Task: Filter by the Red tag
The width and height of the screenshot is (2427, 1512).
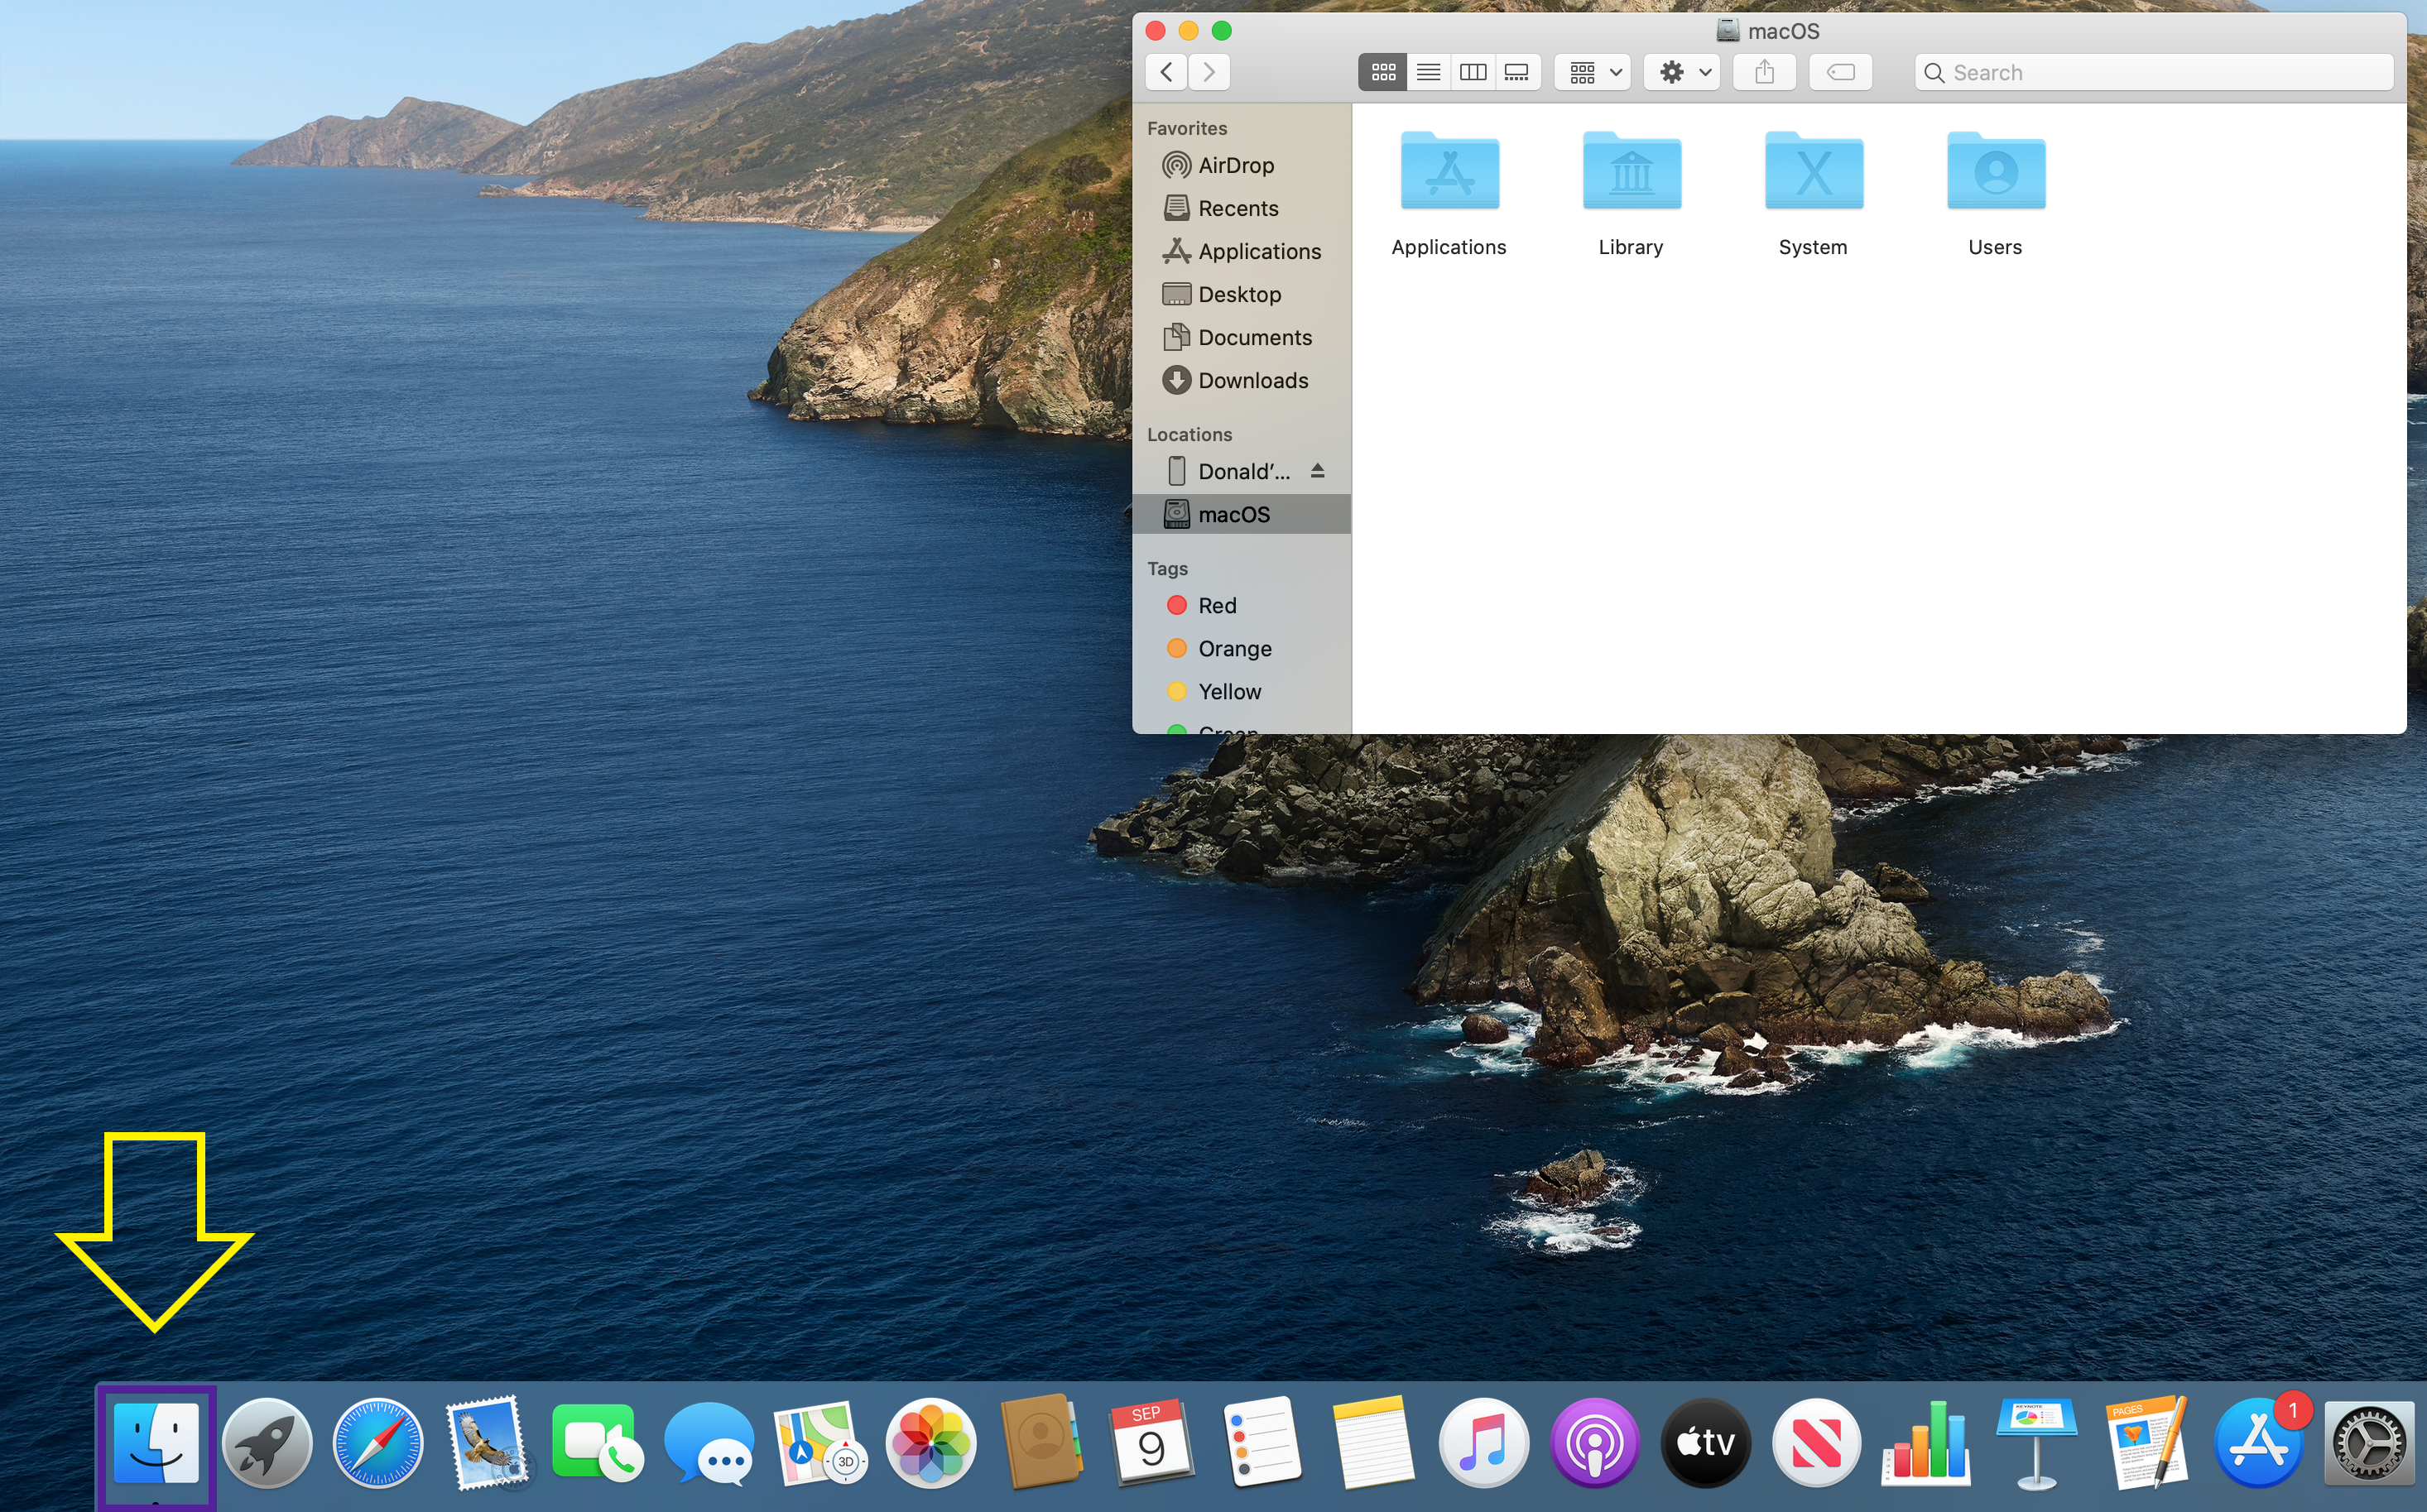Action: pyautogui.click(x=1241, y=605)
